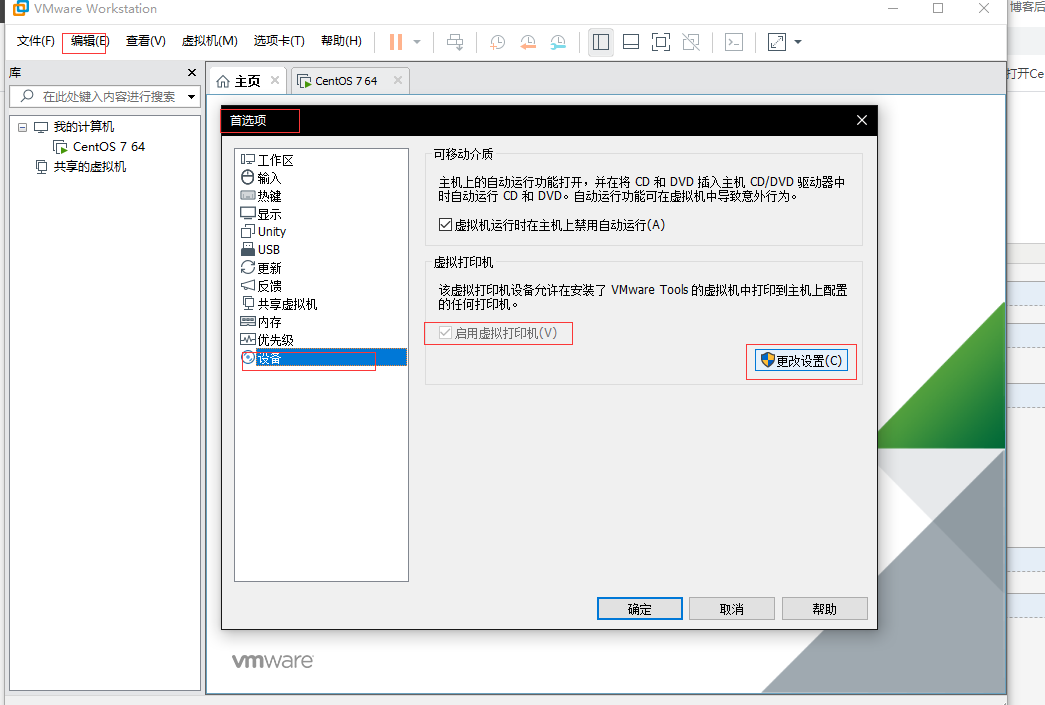Toggle 虚拟机运行时在主机上禁用自动运行 checkbox
The height and width of the screenshot is (705, 1045).
[x=445, y=225]
